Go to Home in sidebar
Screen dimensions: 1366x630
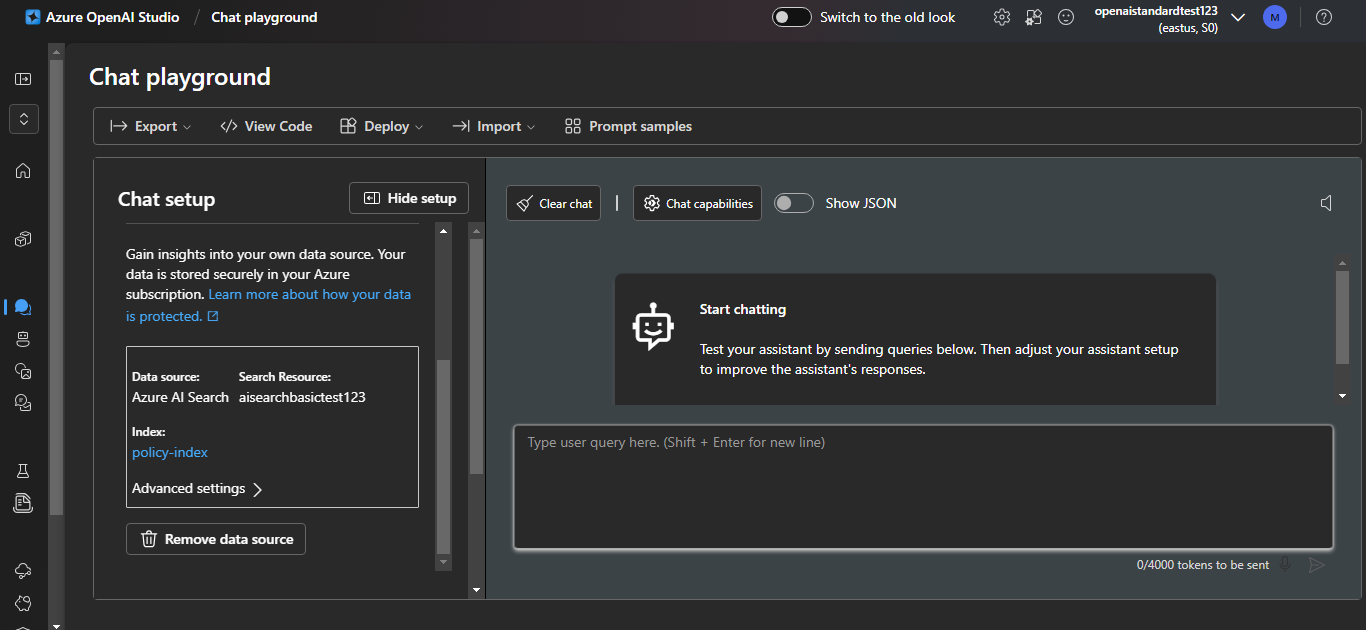point(23,171)
